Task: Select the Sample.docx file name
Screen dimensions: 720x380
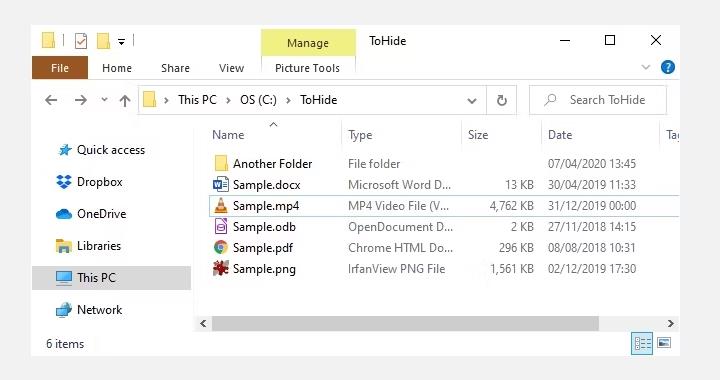Action: click(266, 185)
